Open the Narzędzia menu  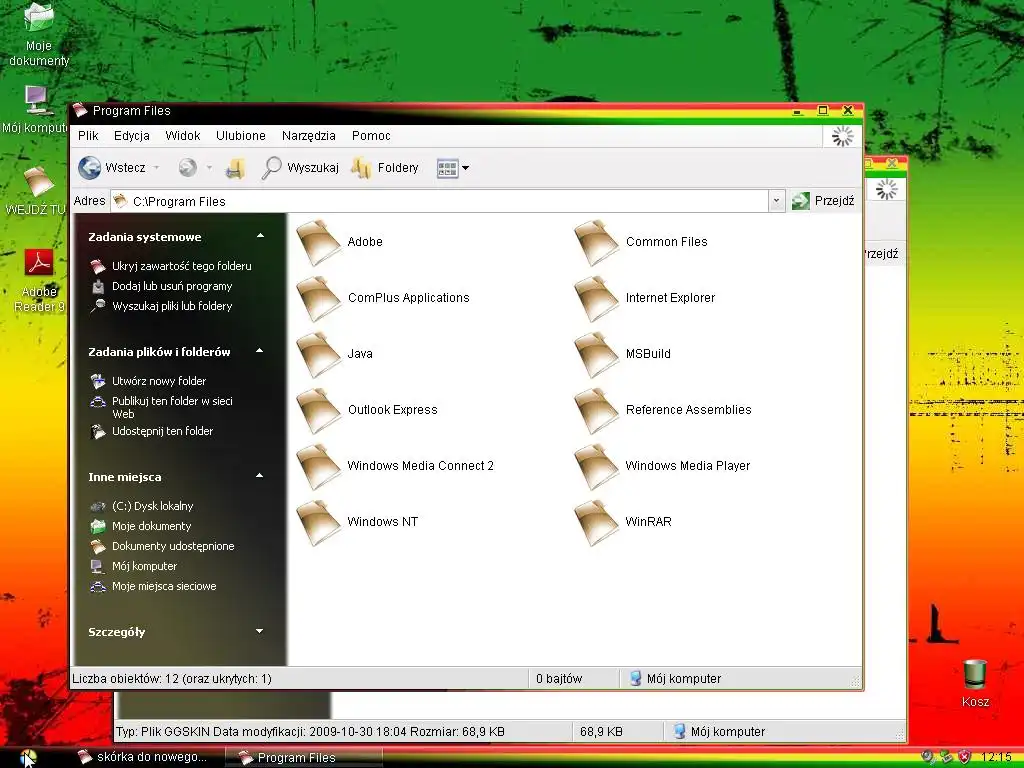[x=309, y=136]
